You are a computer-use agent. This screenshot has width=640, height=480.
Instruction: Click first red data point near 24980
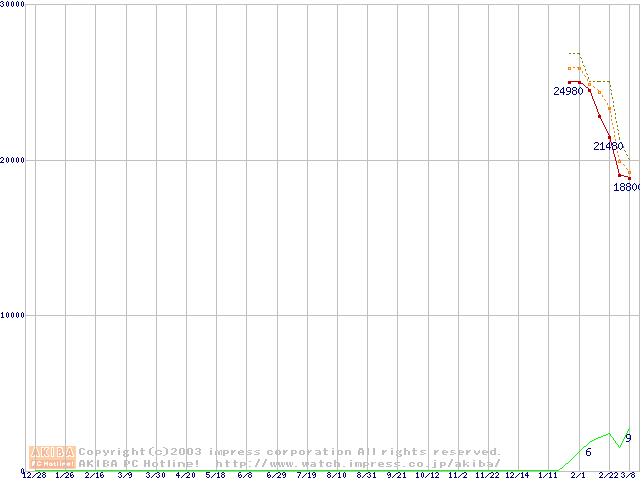pyautogui.click(x=569, y=82)
